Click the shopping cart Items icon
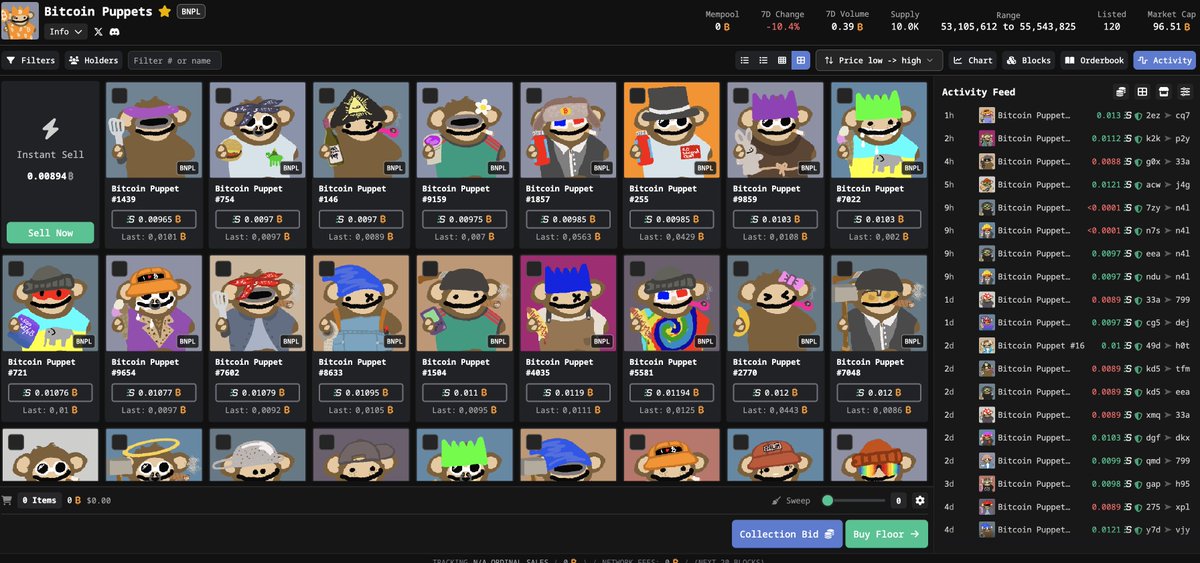Viewport: 1200px width, 563px height. (x=7, y=500)
